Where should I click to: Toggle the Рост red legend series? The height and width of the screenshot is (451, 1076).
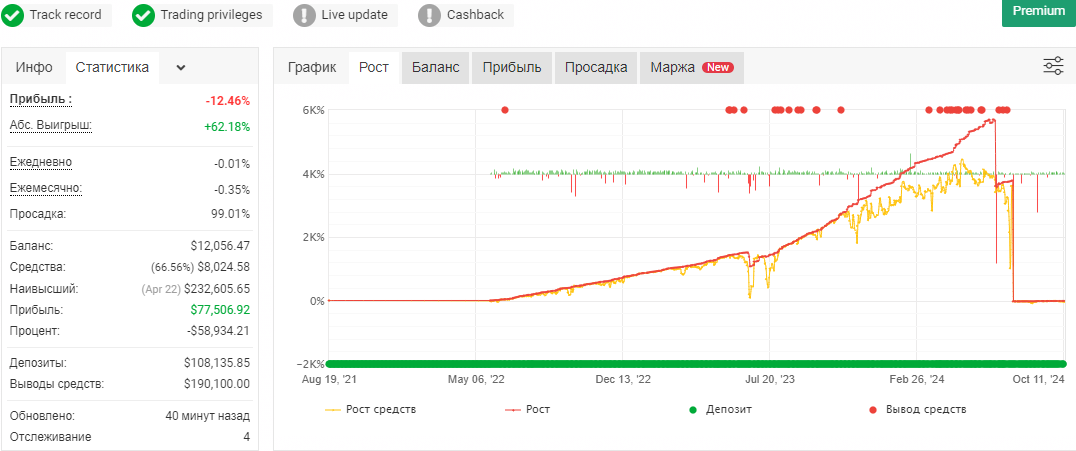coord(528,410)
